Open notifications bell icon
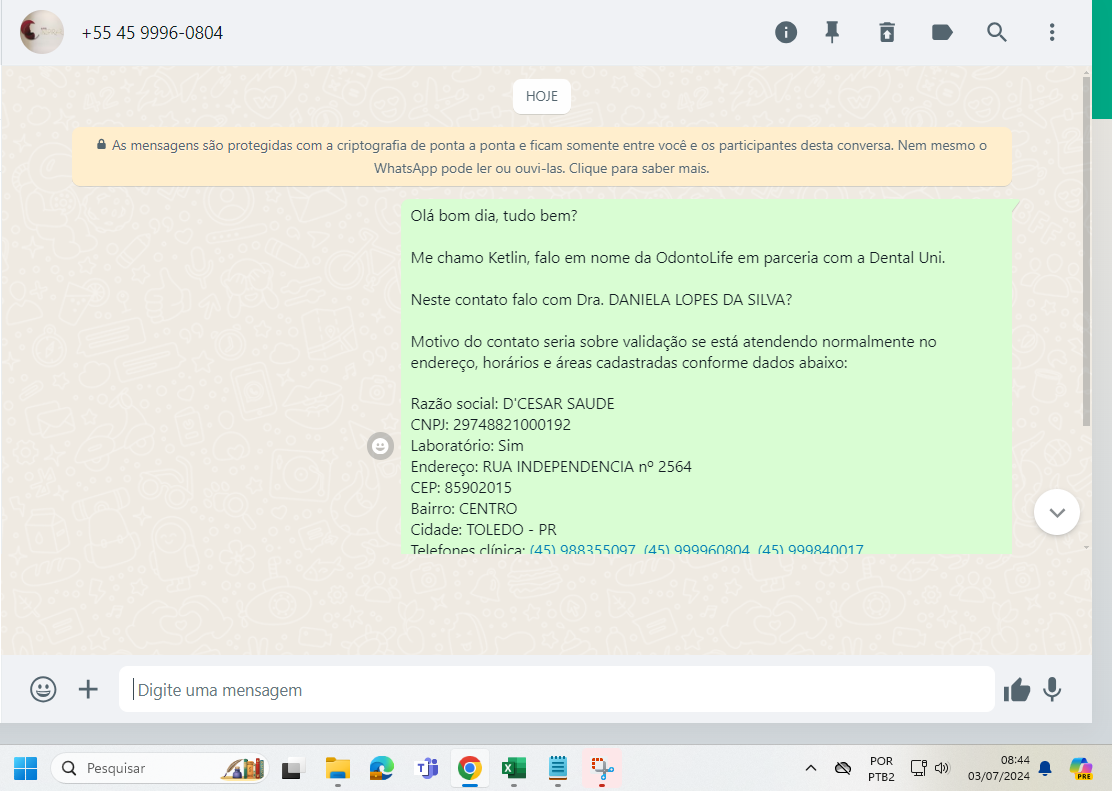The width and height of the screenshot is (1112, 791). pyautogui.click(x=1045, y=768)
